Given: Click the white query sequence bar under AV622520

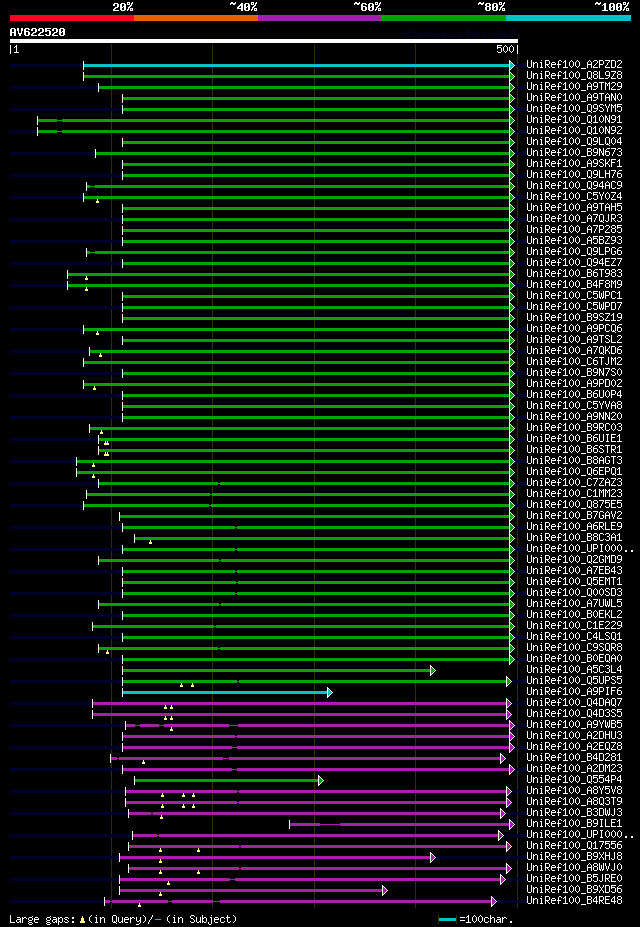Looking at the screenshot, I should (264, 41).
